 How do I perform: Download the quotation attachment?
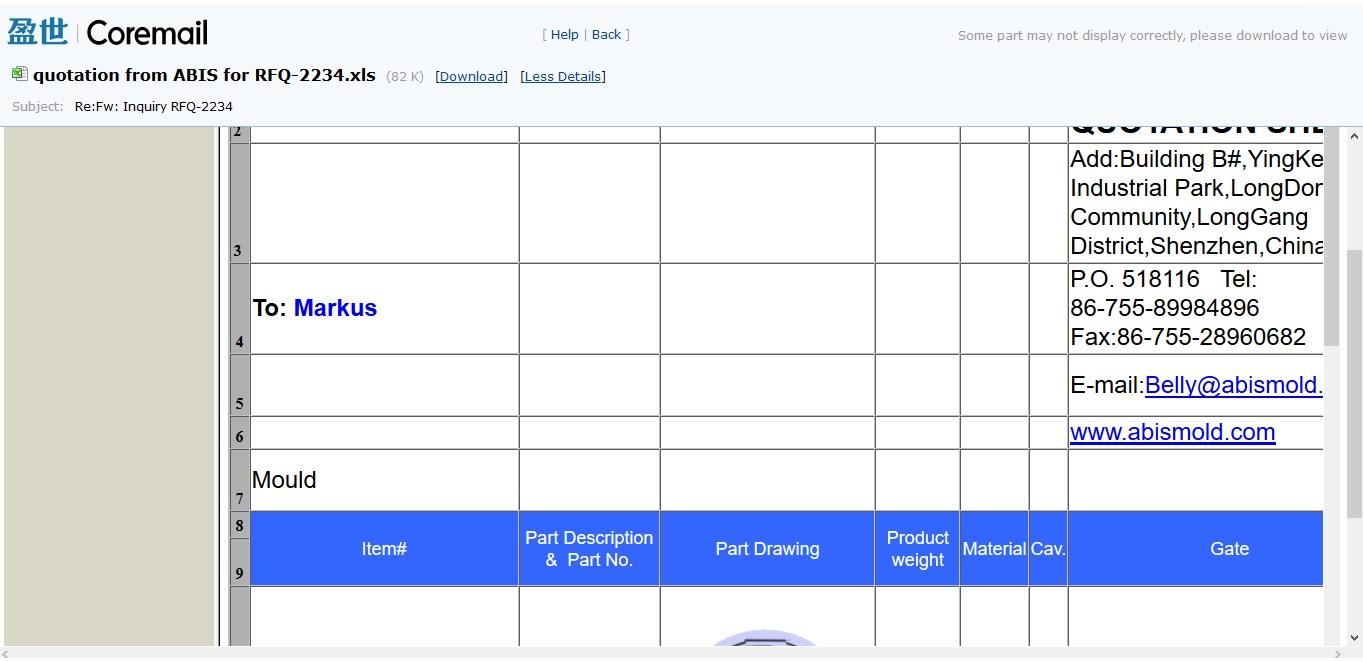point(471,76)
